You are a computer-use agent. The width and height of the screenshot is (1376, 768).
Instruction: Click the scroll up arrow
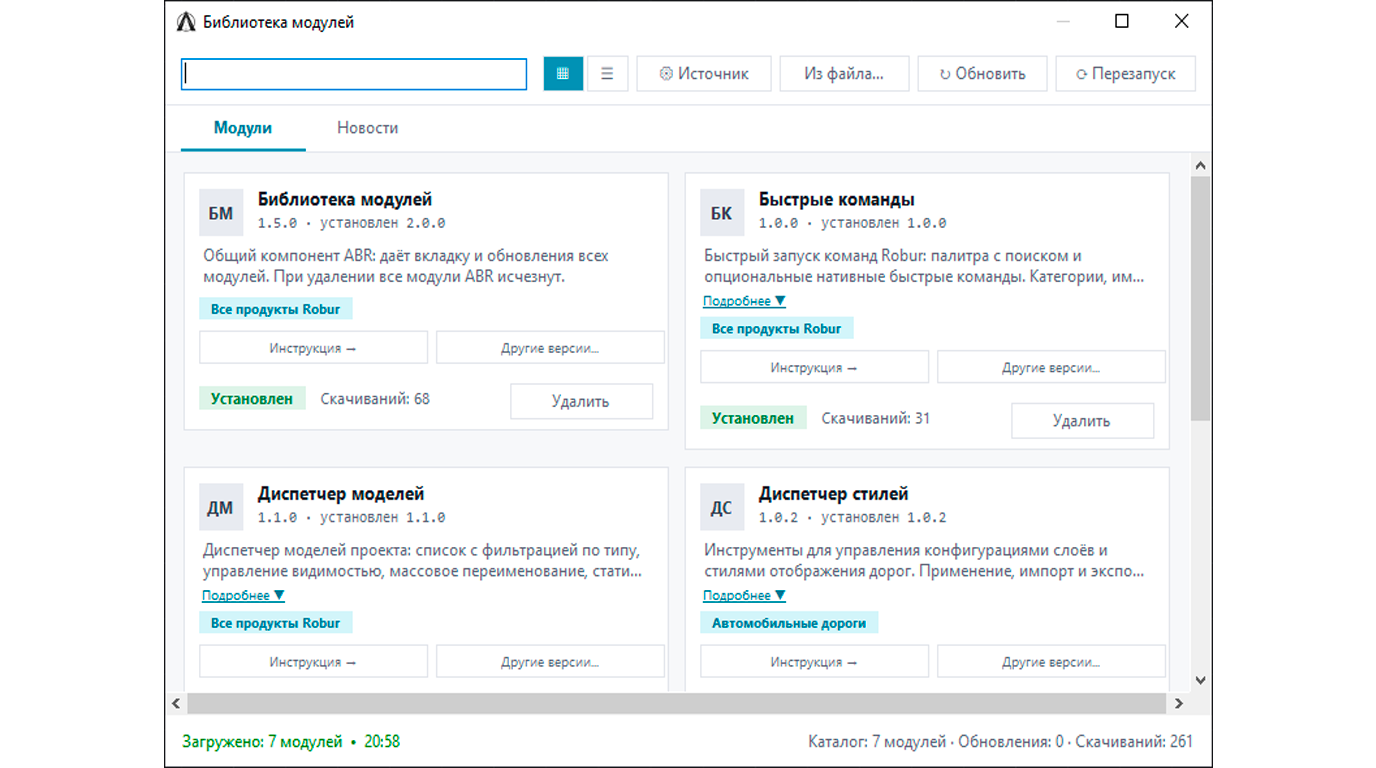point(1201,166)
